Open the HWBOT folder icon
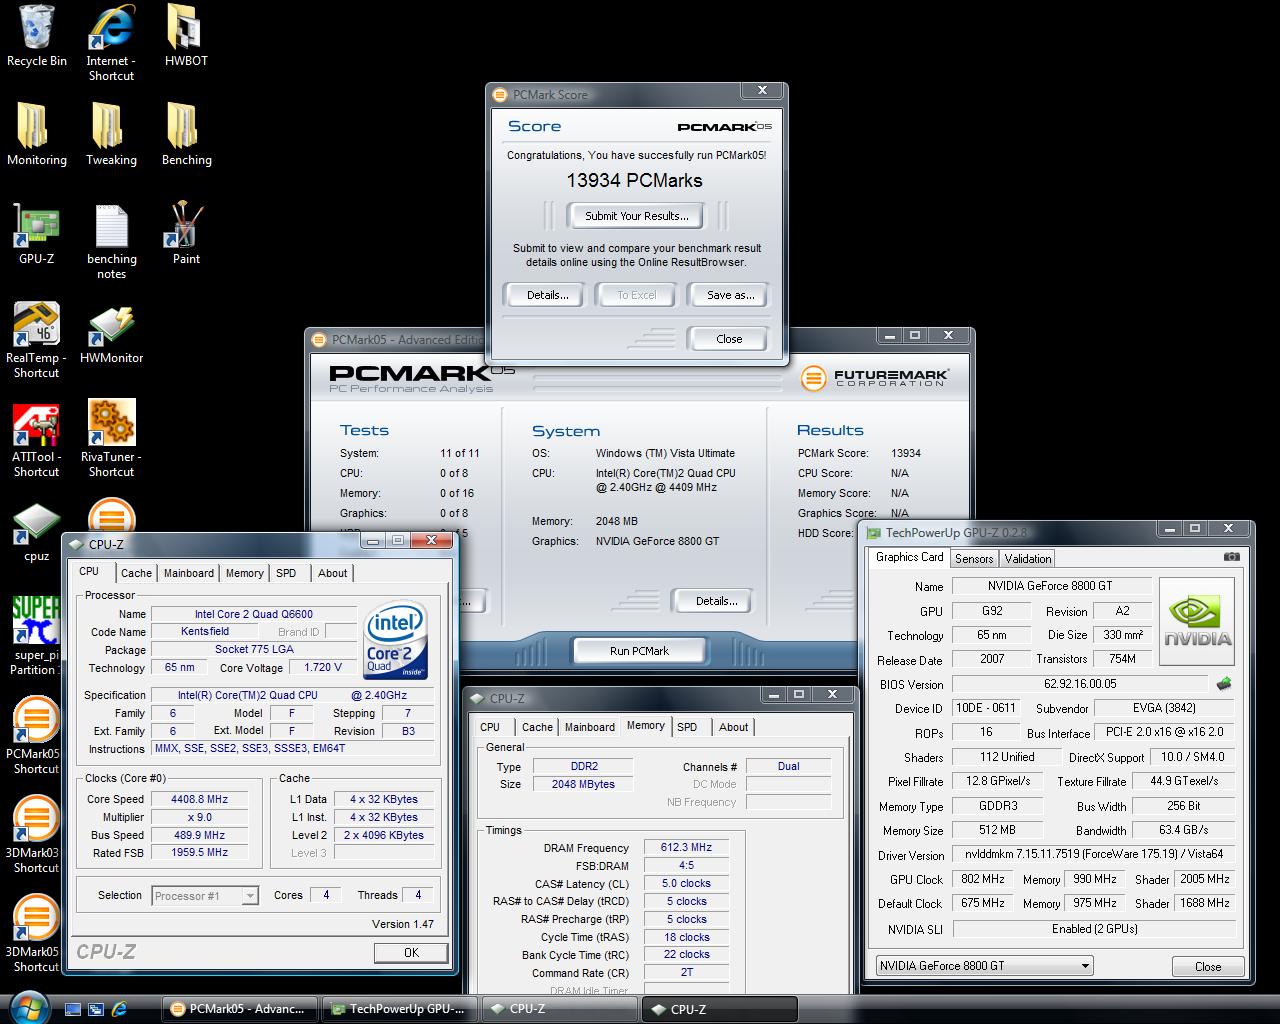The height and width of the screenshot is (1024, 1280). click(186, 36)
